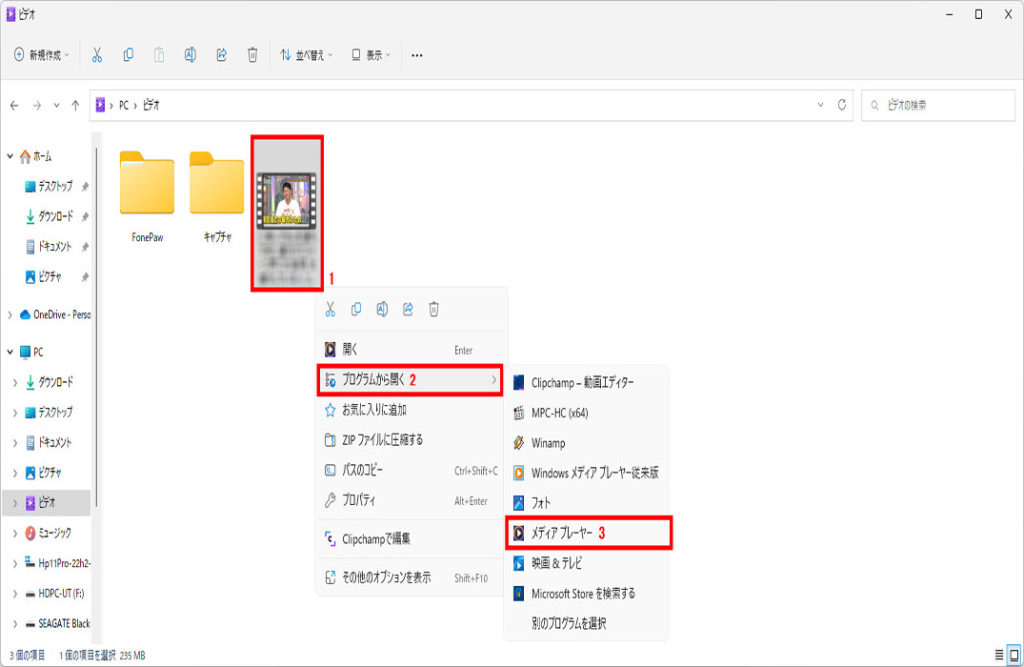This screenshot has height=667, width=1024.
Task: Open the 新規作成 new item dropdown
Action: point(42,55)
